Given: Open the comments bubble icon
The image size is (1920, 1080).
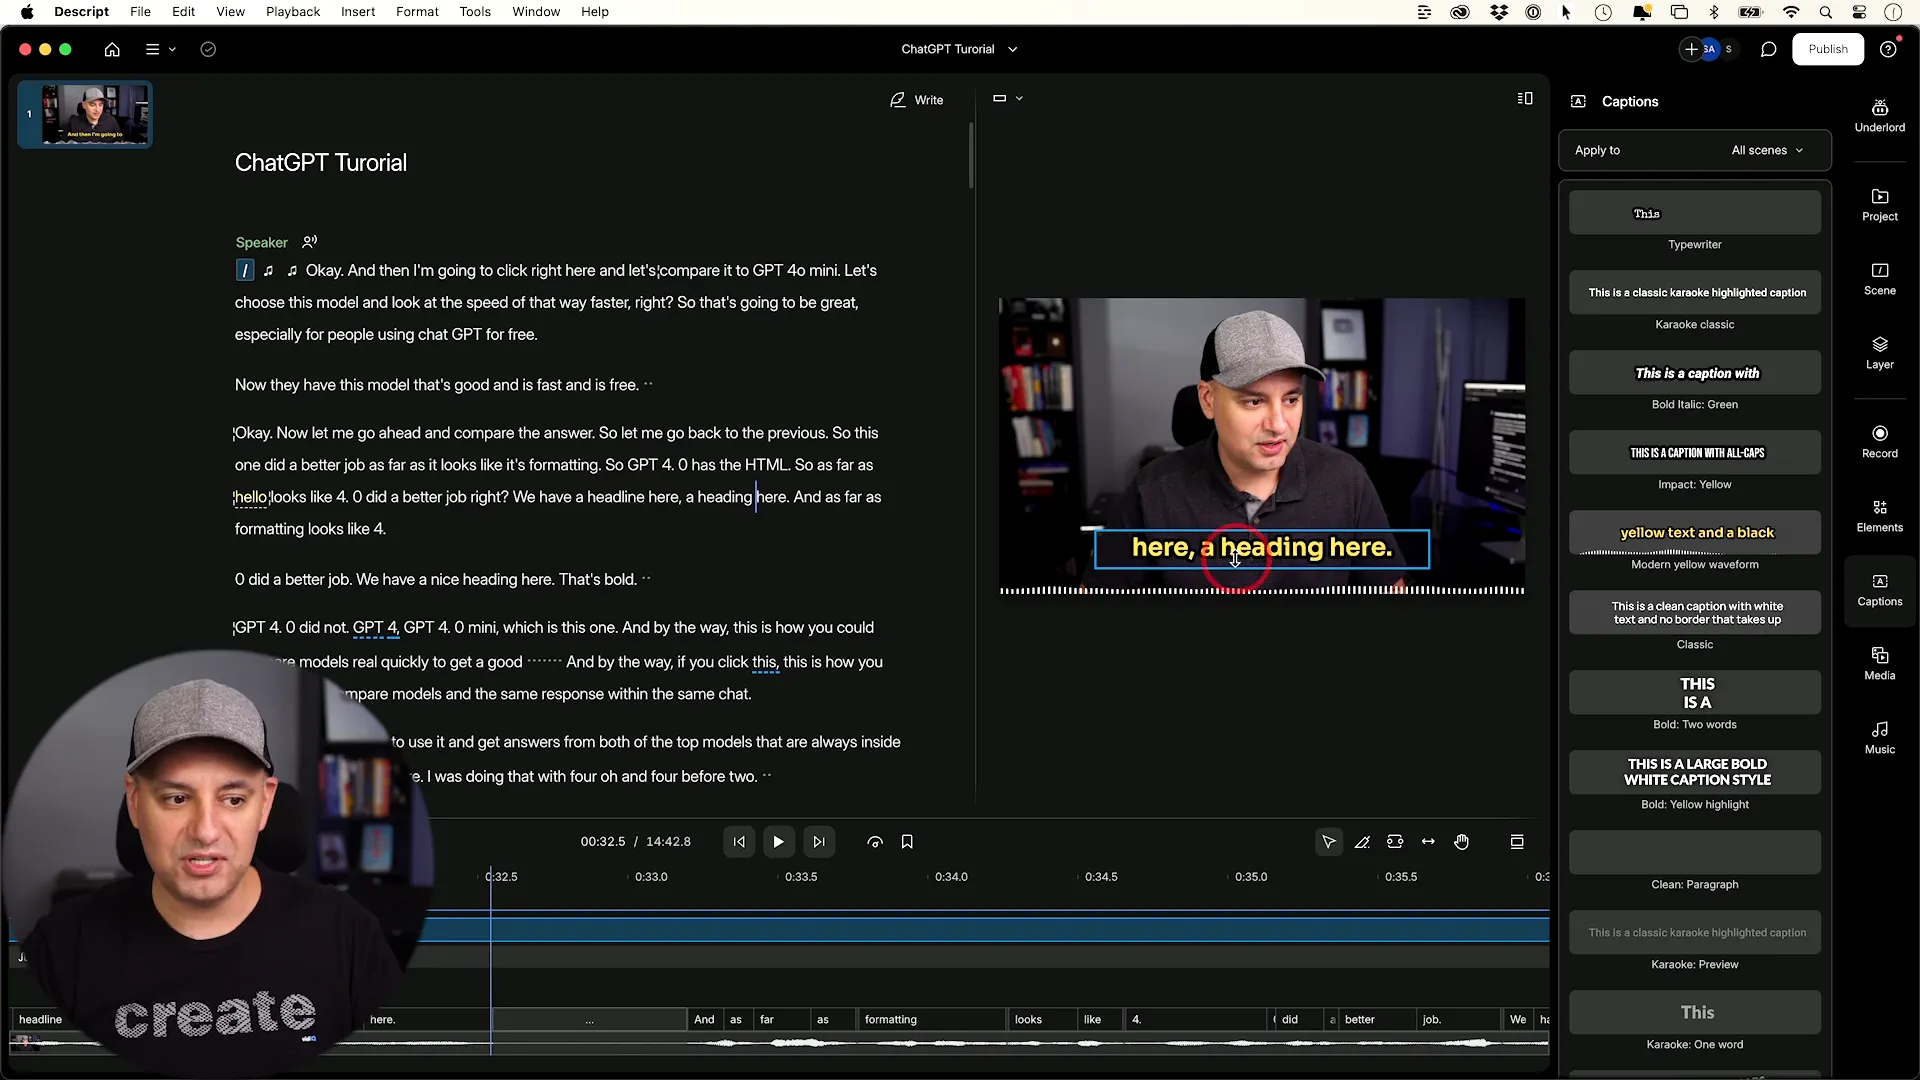Looking at the screenshot, I should coord(1768,49).
